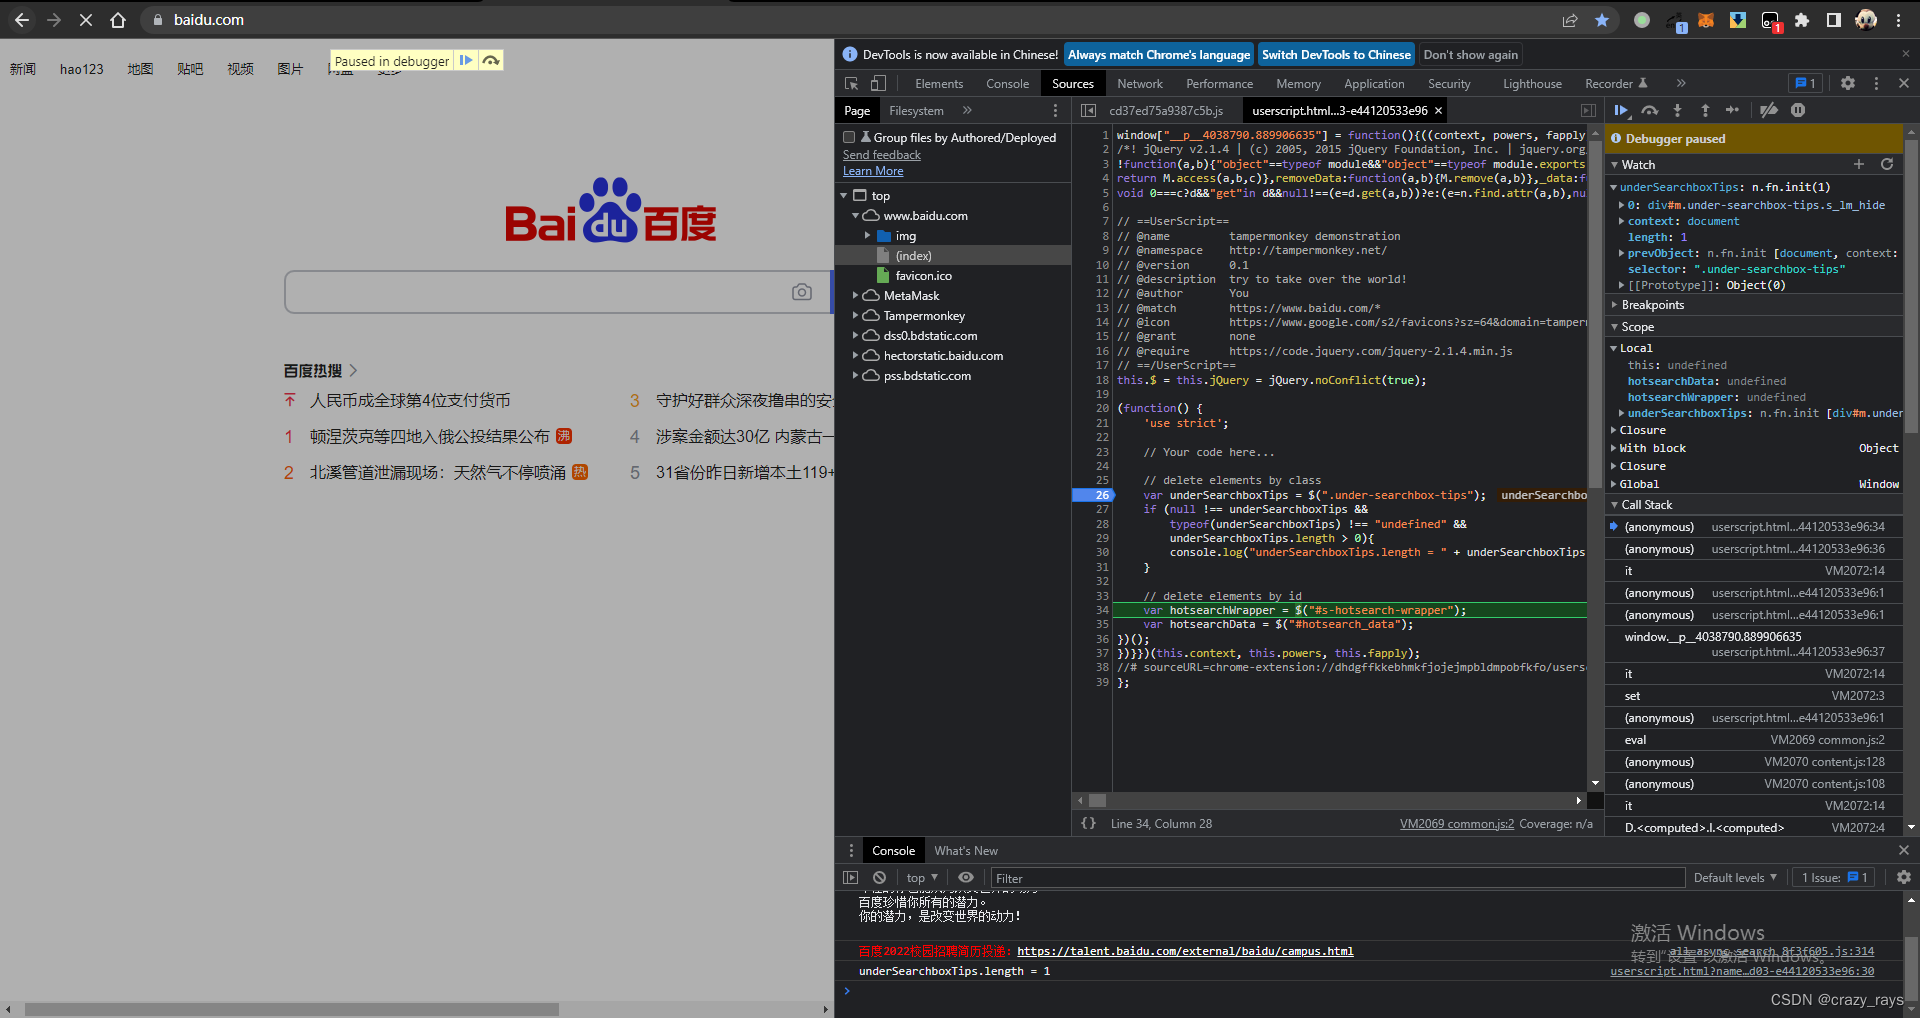Resume script execution in debugger toolbar
Screen dimensions: 1920x1018
point(1621,111)
